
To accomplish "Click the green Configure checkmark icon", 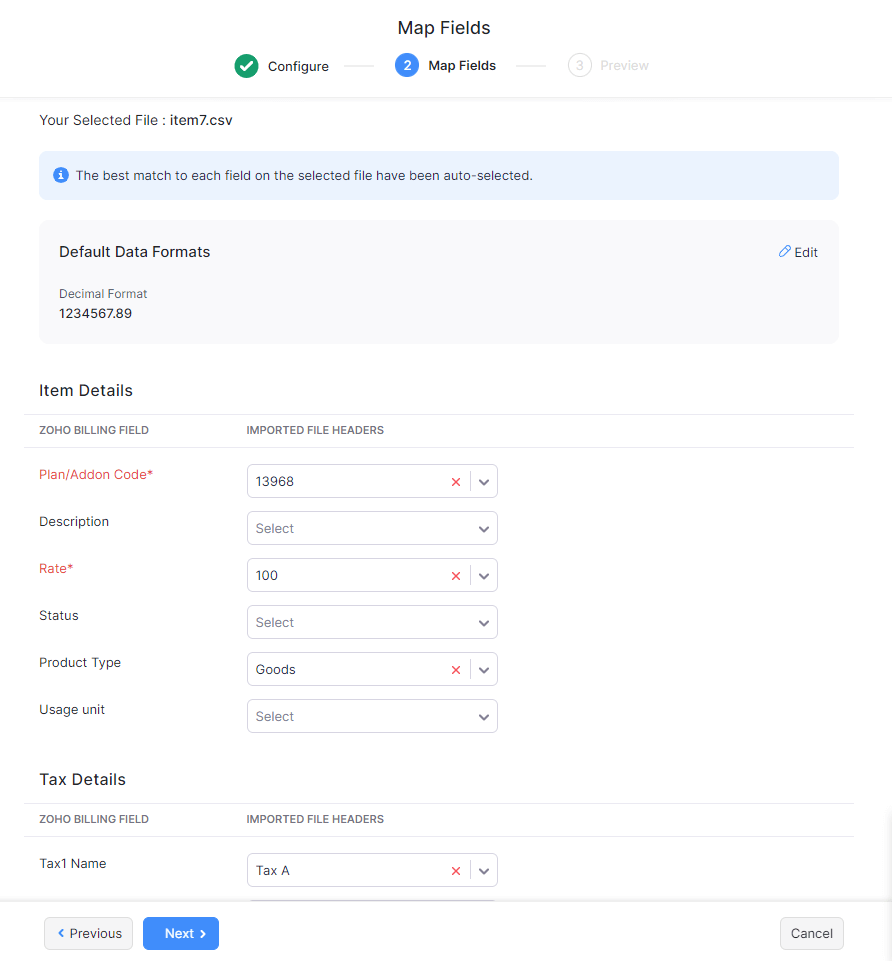I will pos(246,66).
